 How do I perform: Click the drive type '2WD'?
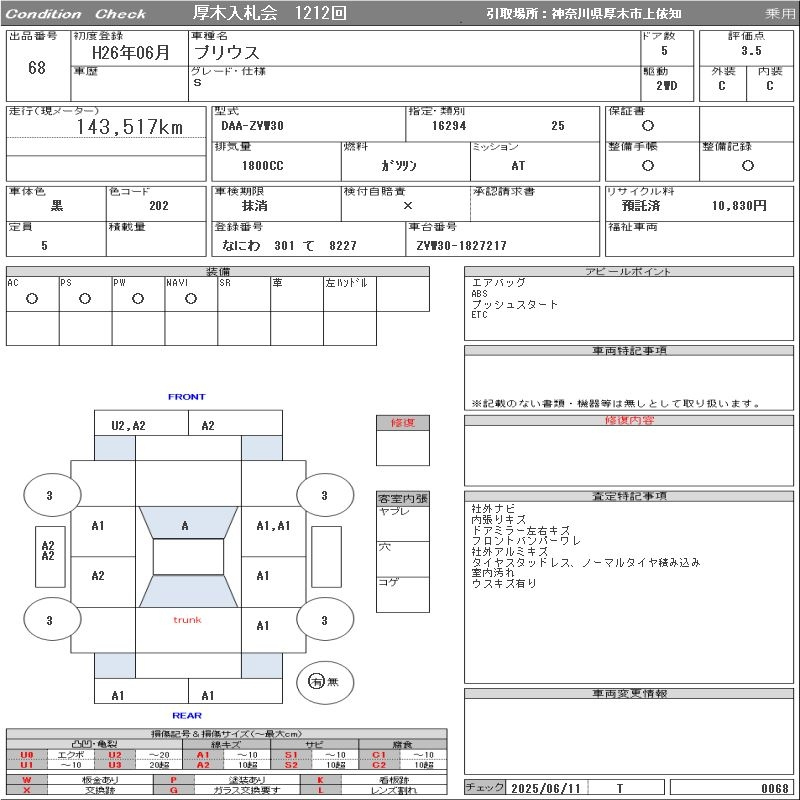click(666, 86)
